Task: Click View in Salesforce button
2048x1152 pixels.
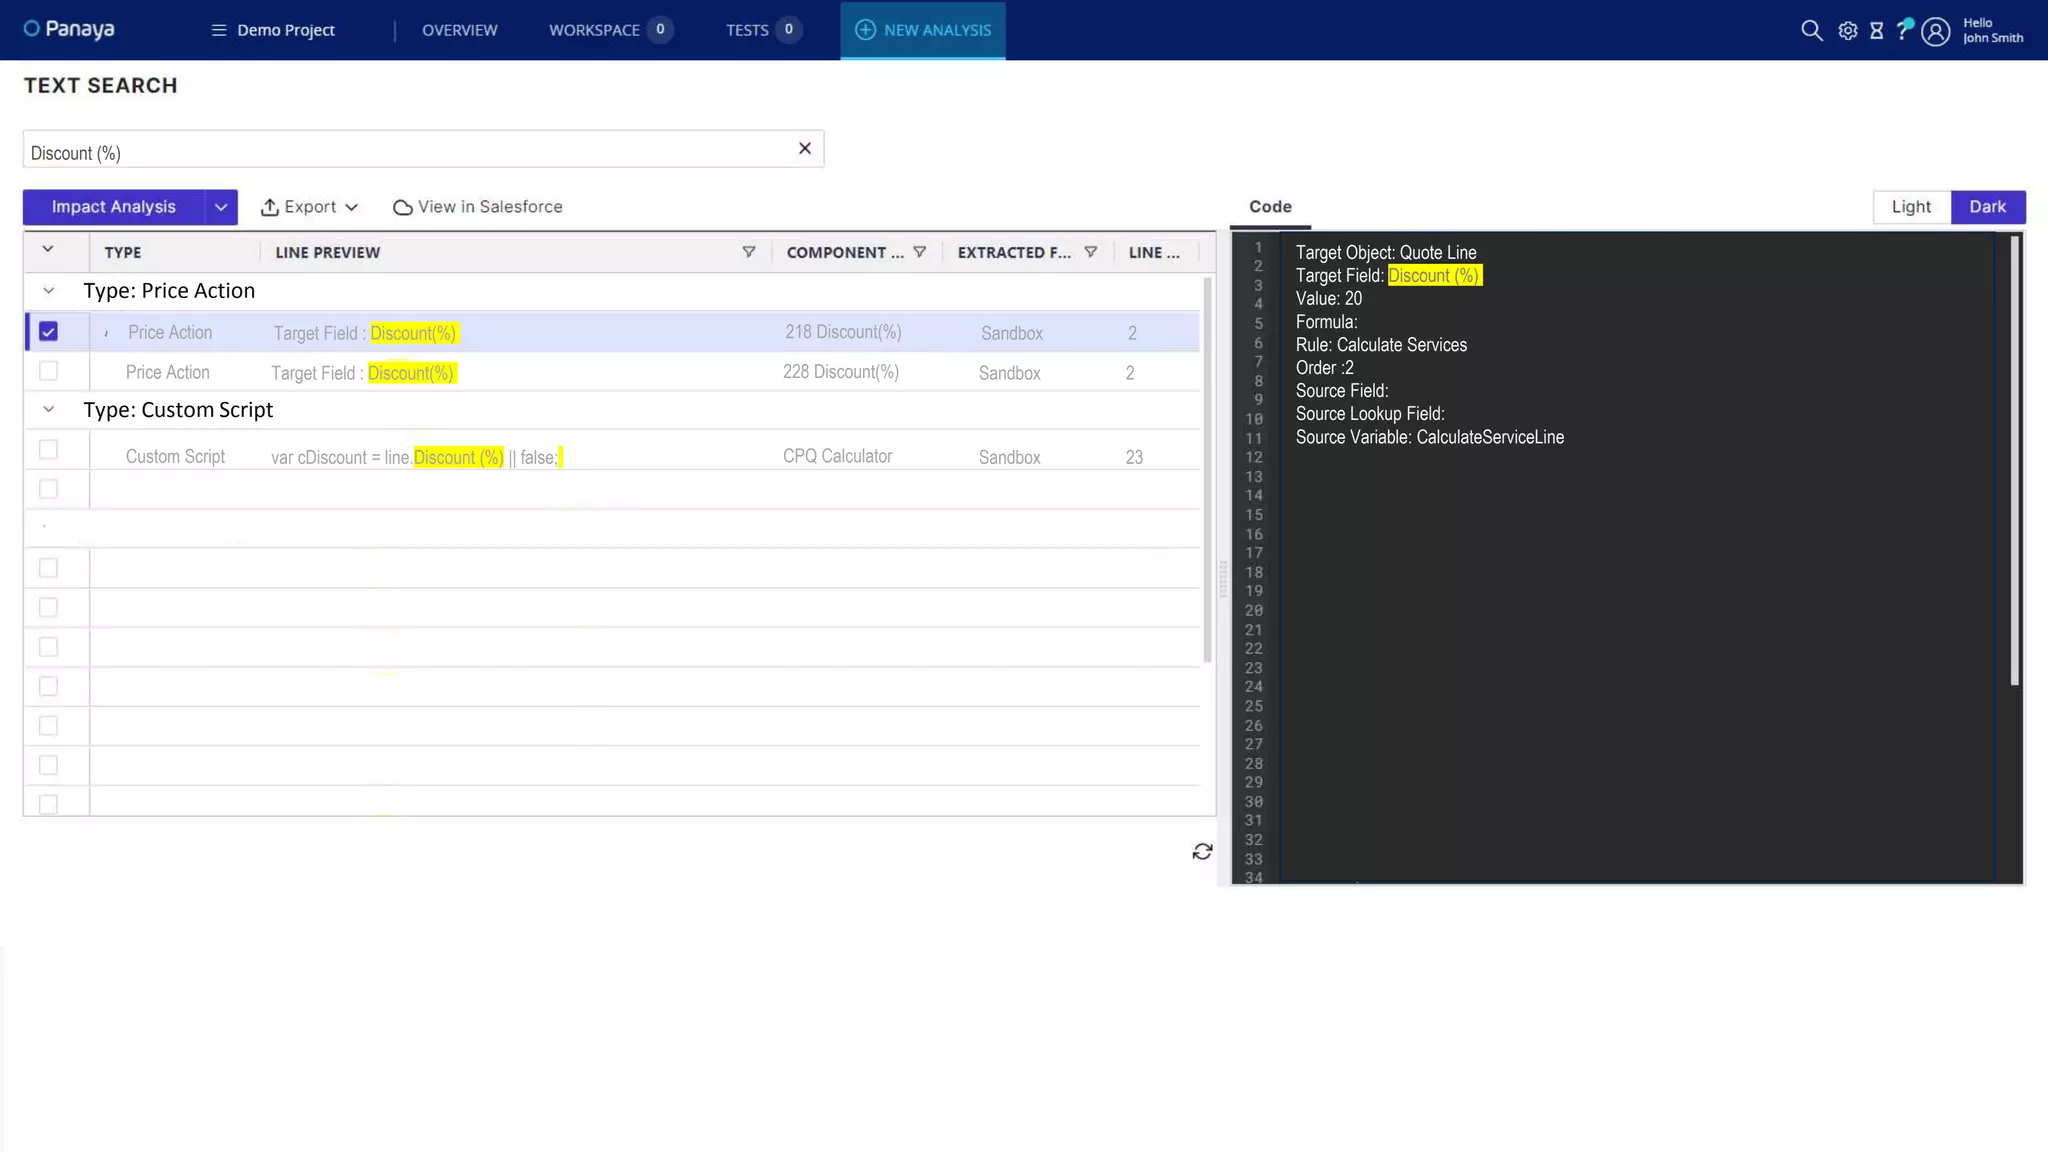Action: coord(478,207)
